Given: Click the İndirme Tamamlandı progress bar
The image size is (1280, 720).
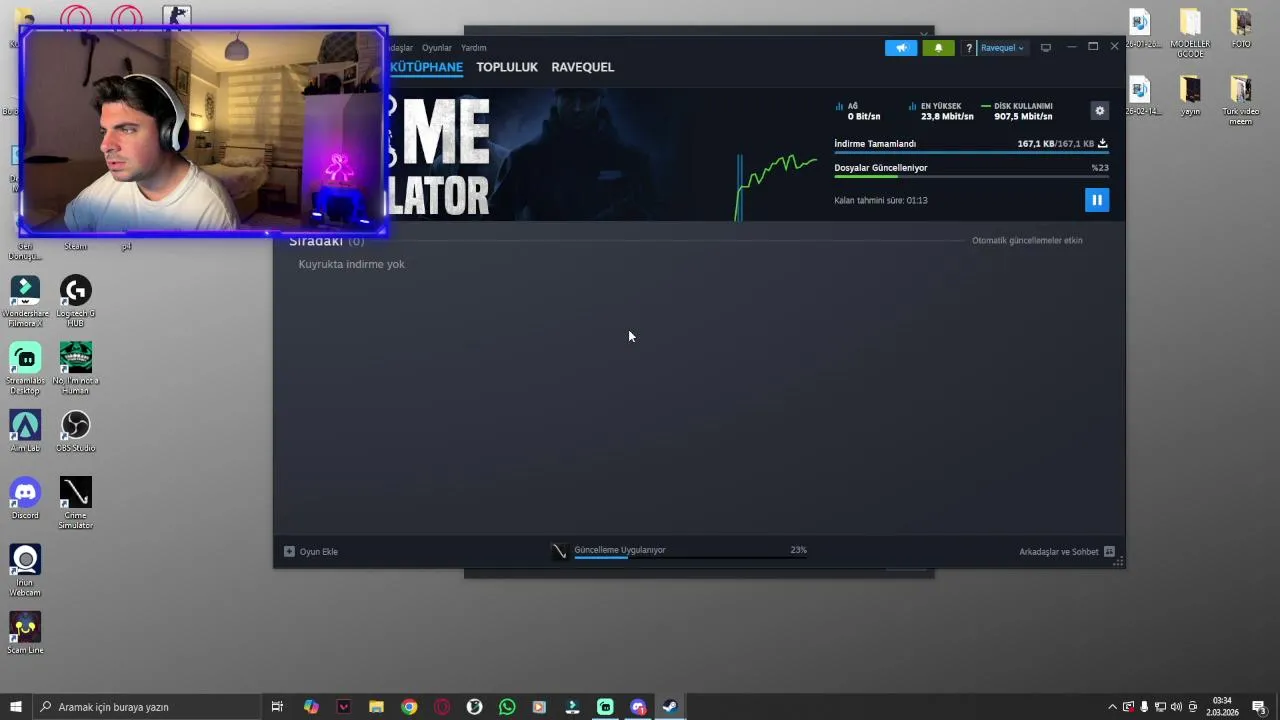Looking at the screenshot, I should click(971, 152).
